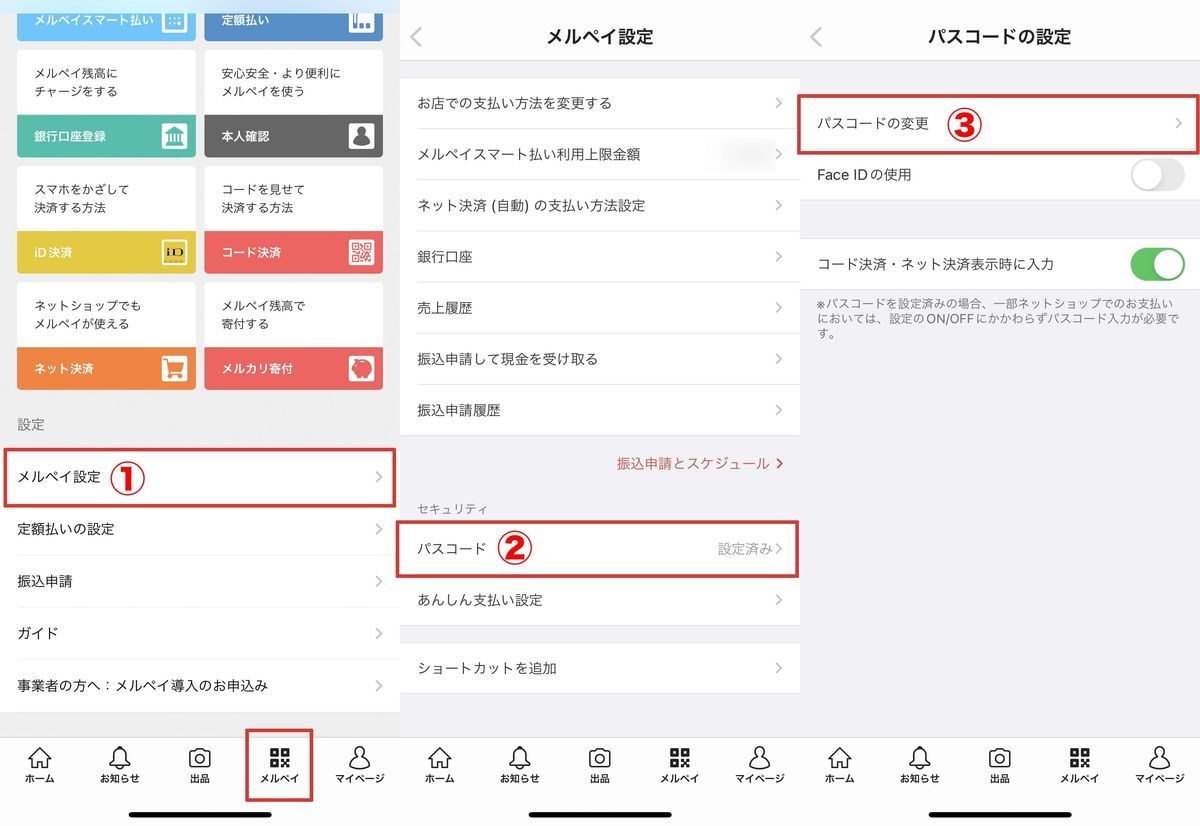The width and height of the screenshot is (1200, 826).
Task: Tap マイページ icon on メルペイ設定 screen tab bar
Action: [760, 758]
